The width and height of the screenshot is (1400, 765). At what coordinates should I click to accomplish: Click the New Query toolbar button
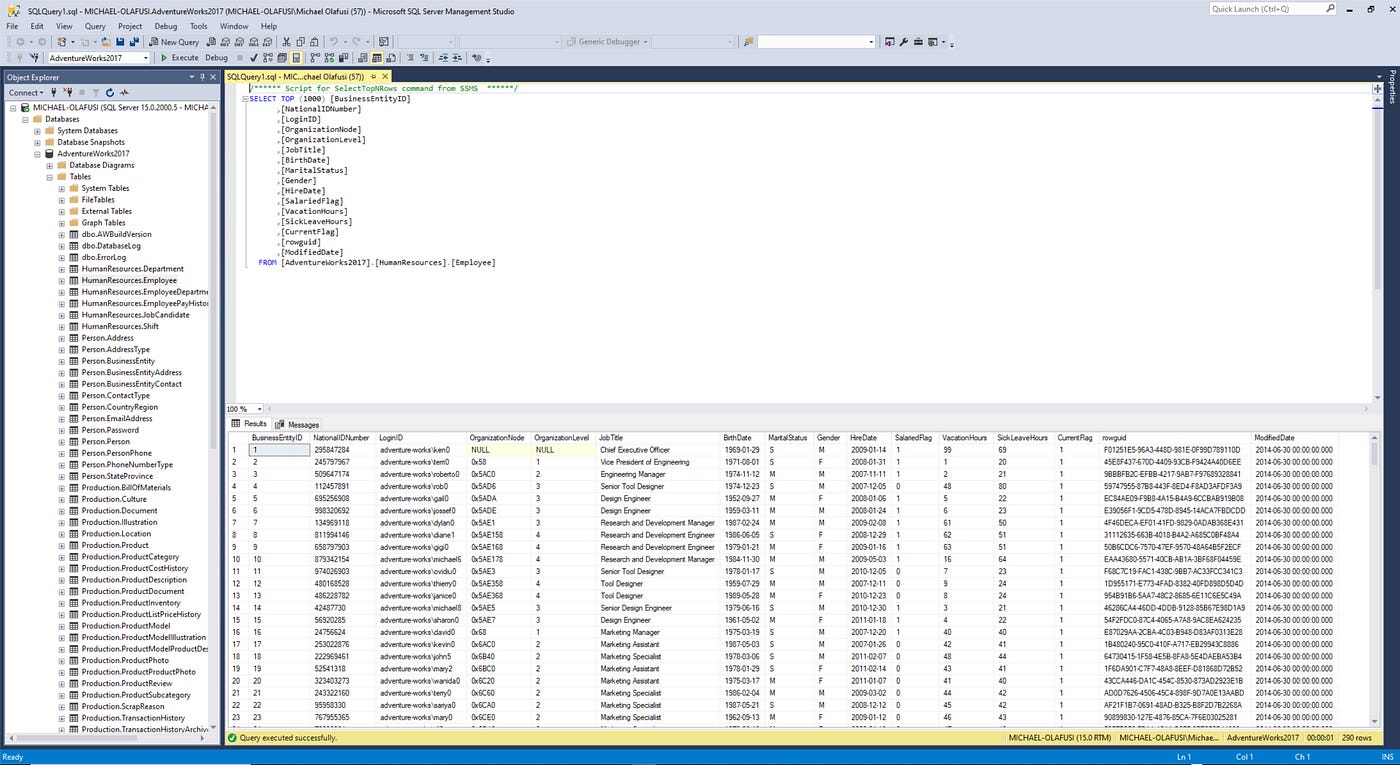pos(174,42)
